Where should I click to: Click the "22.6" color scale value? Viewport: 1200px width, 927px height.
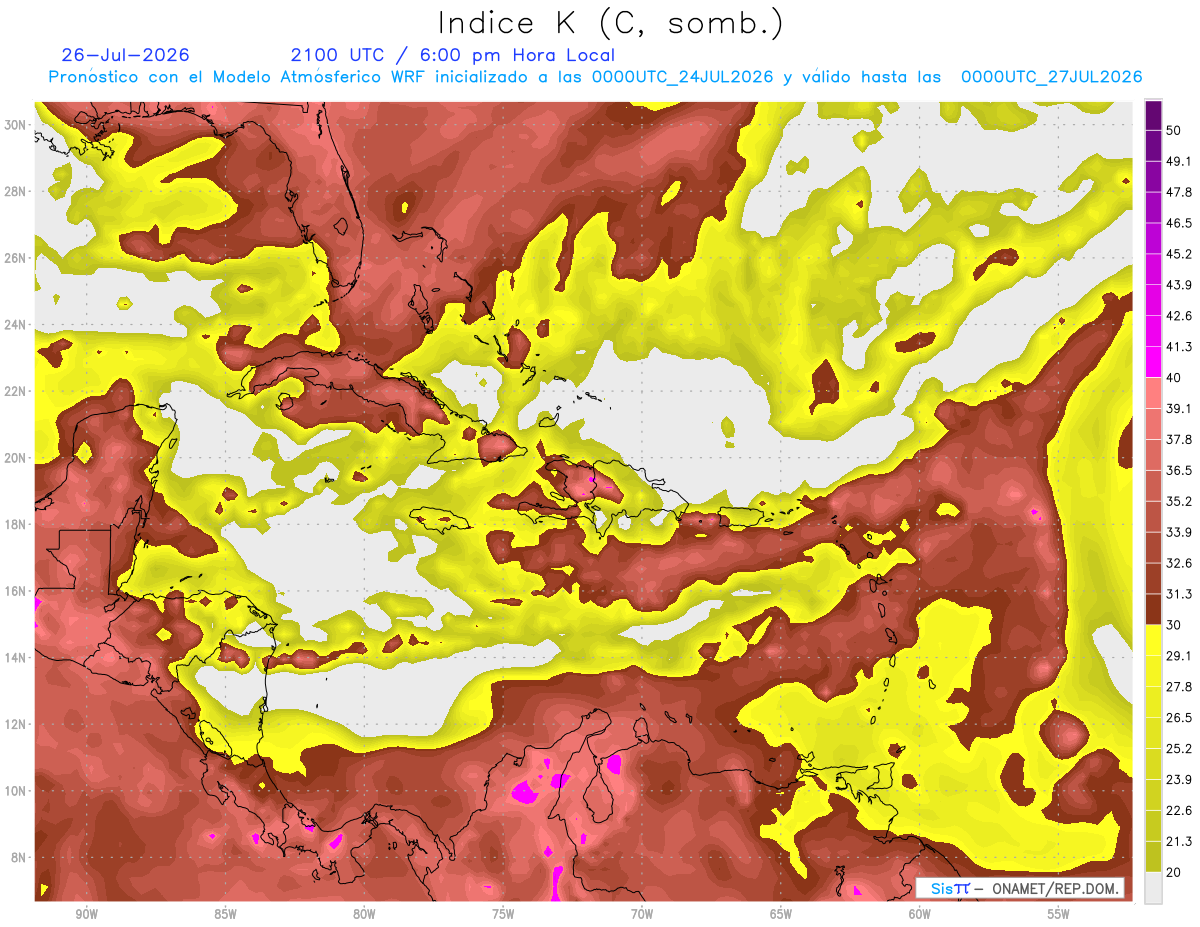[1179, 811]
